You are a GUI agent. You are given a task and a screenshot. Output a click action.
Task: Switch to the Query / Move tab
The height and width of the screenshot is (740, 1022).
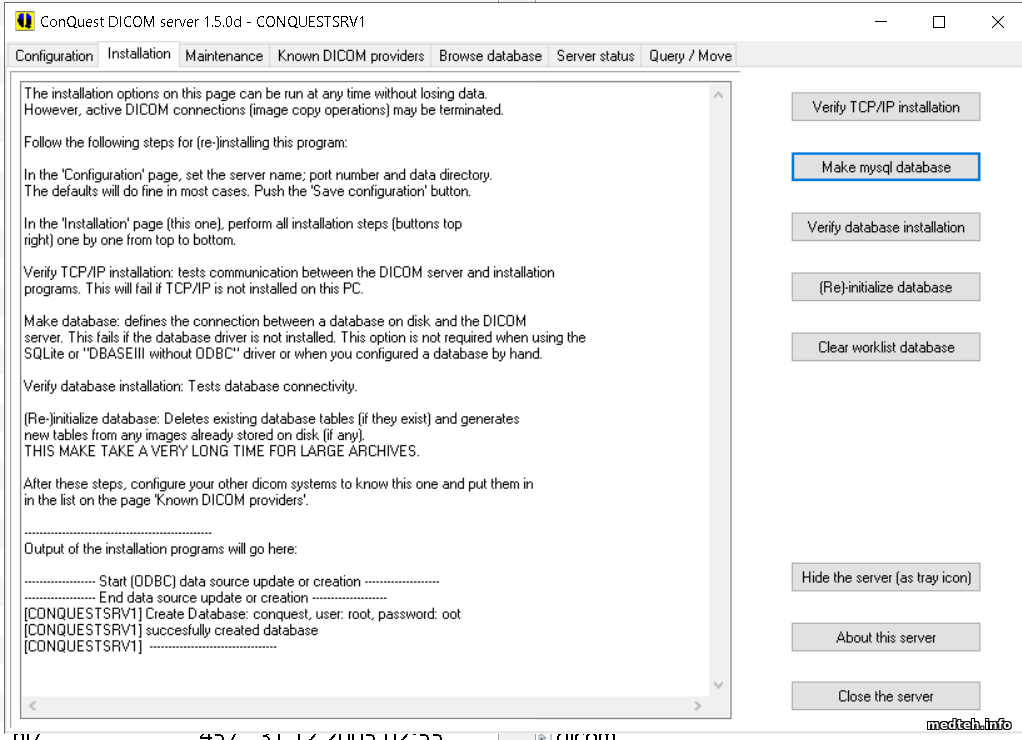tap(690, 56)
